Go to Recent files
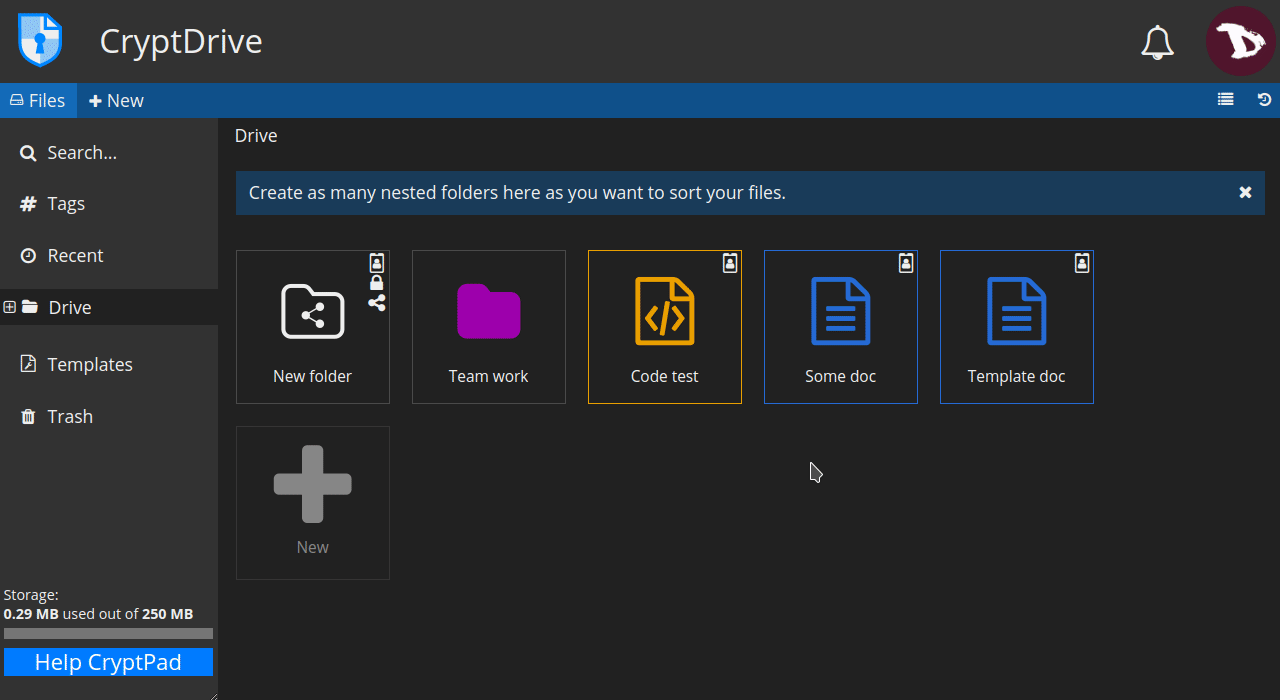 [75, 256]
